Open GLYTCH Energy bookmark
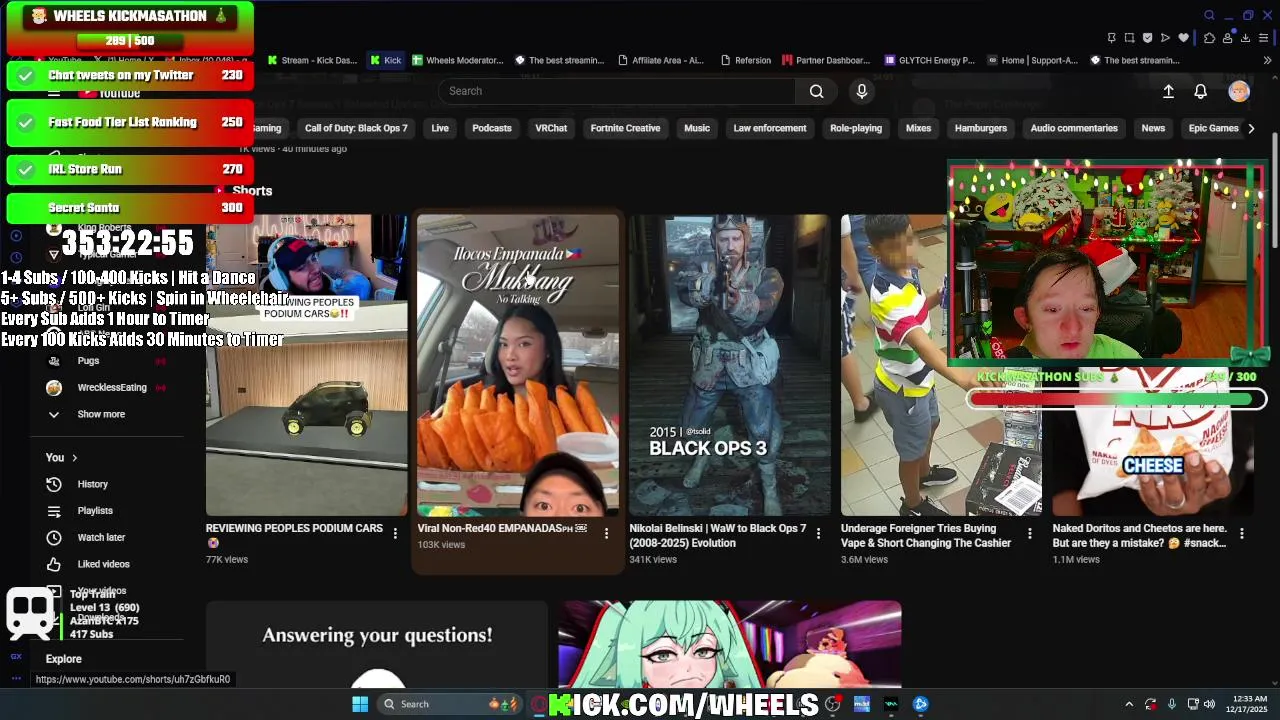The width and height of the screenshot is (1280, 720). point(930,60)
